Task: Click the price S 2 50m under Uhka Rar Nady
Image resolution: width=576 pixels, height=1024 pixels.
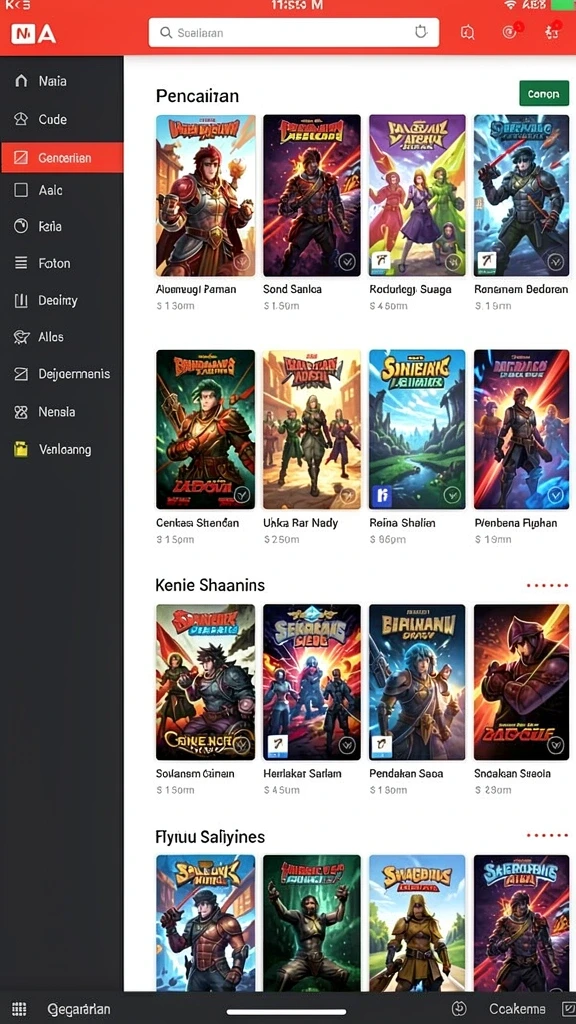Action: pyautogui.click(x=281, y=539)
